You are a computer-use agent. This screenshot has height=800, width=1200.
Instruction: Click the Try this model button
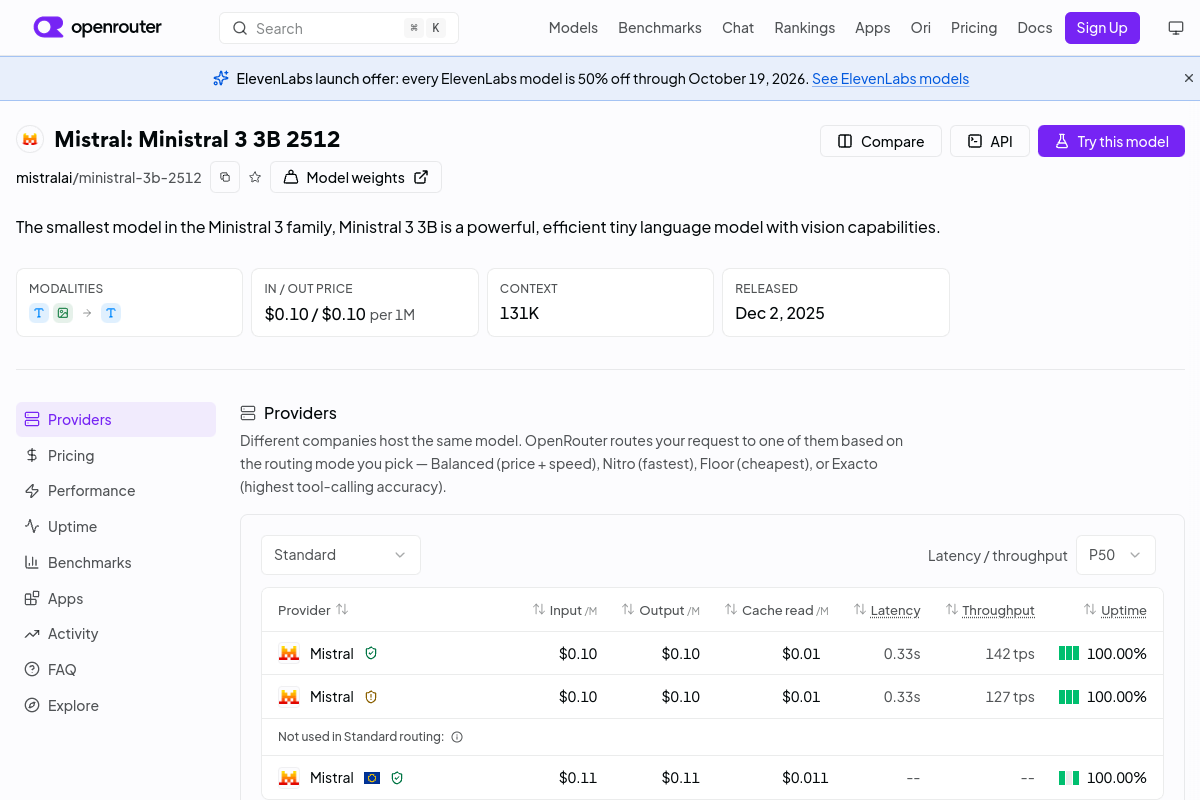pos(1111,141)
